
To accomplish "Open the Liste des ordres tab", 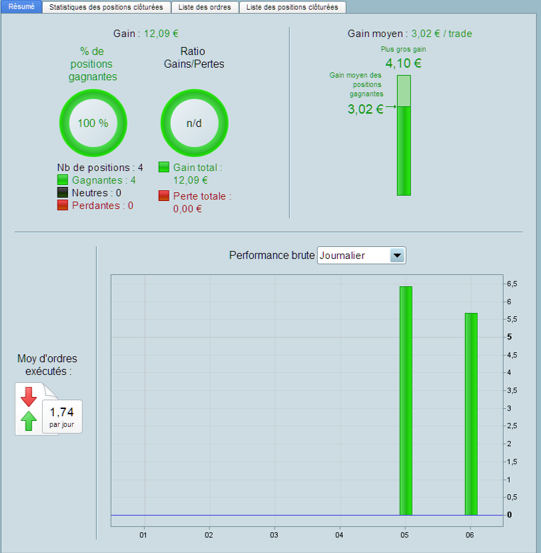I will pos(205,7).
